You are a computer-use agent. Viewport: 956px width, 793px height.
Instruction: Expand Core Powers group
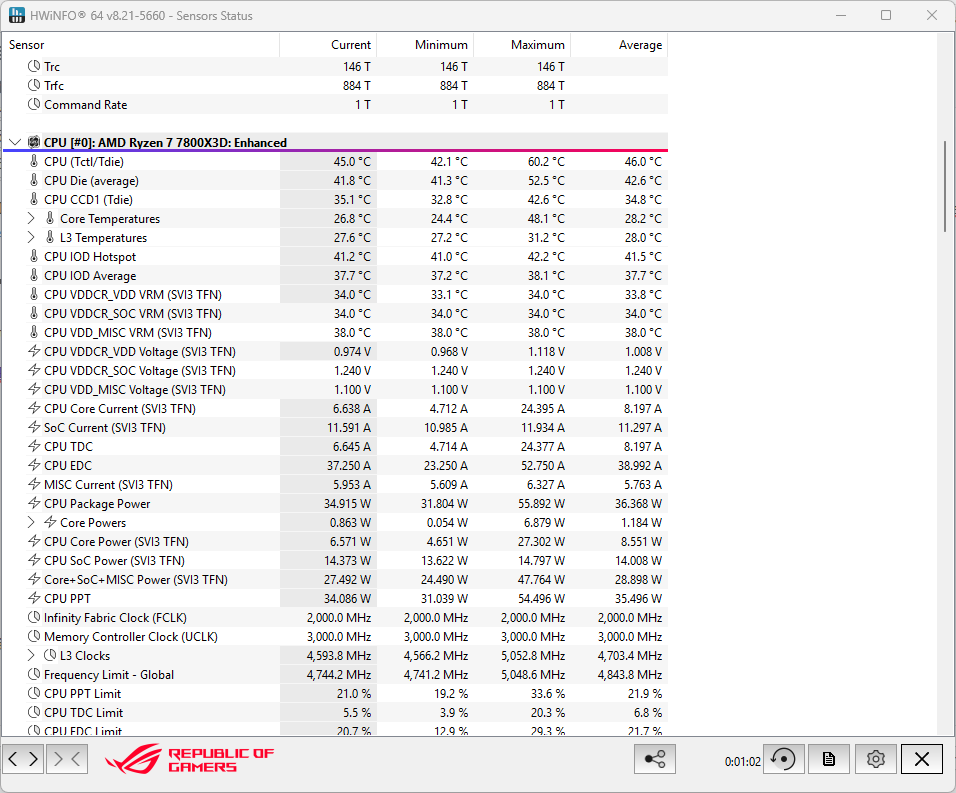31,522
